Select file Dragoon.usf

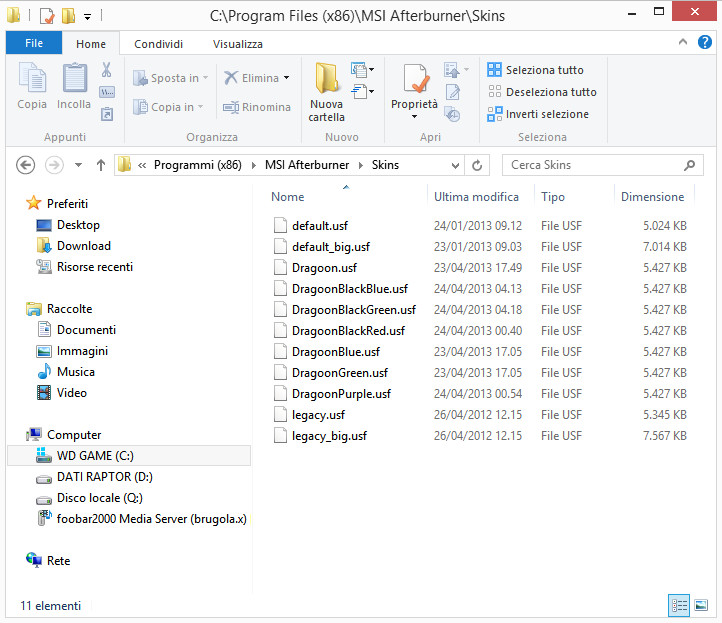pyautogui.click(x=324, y=268)
